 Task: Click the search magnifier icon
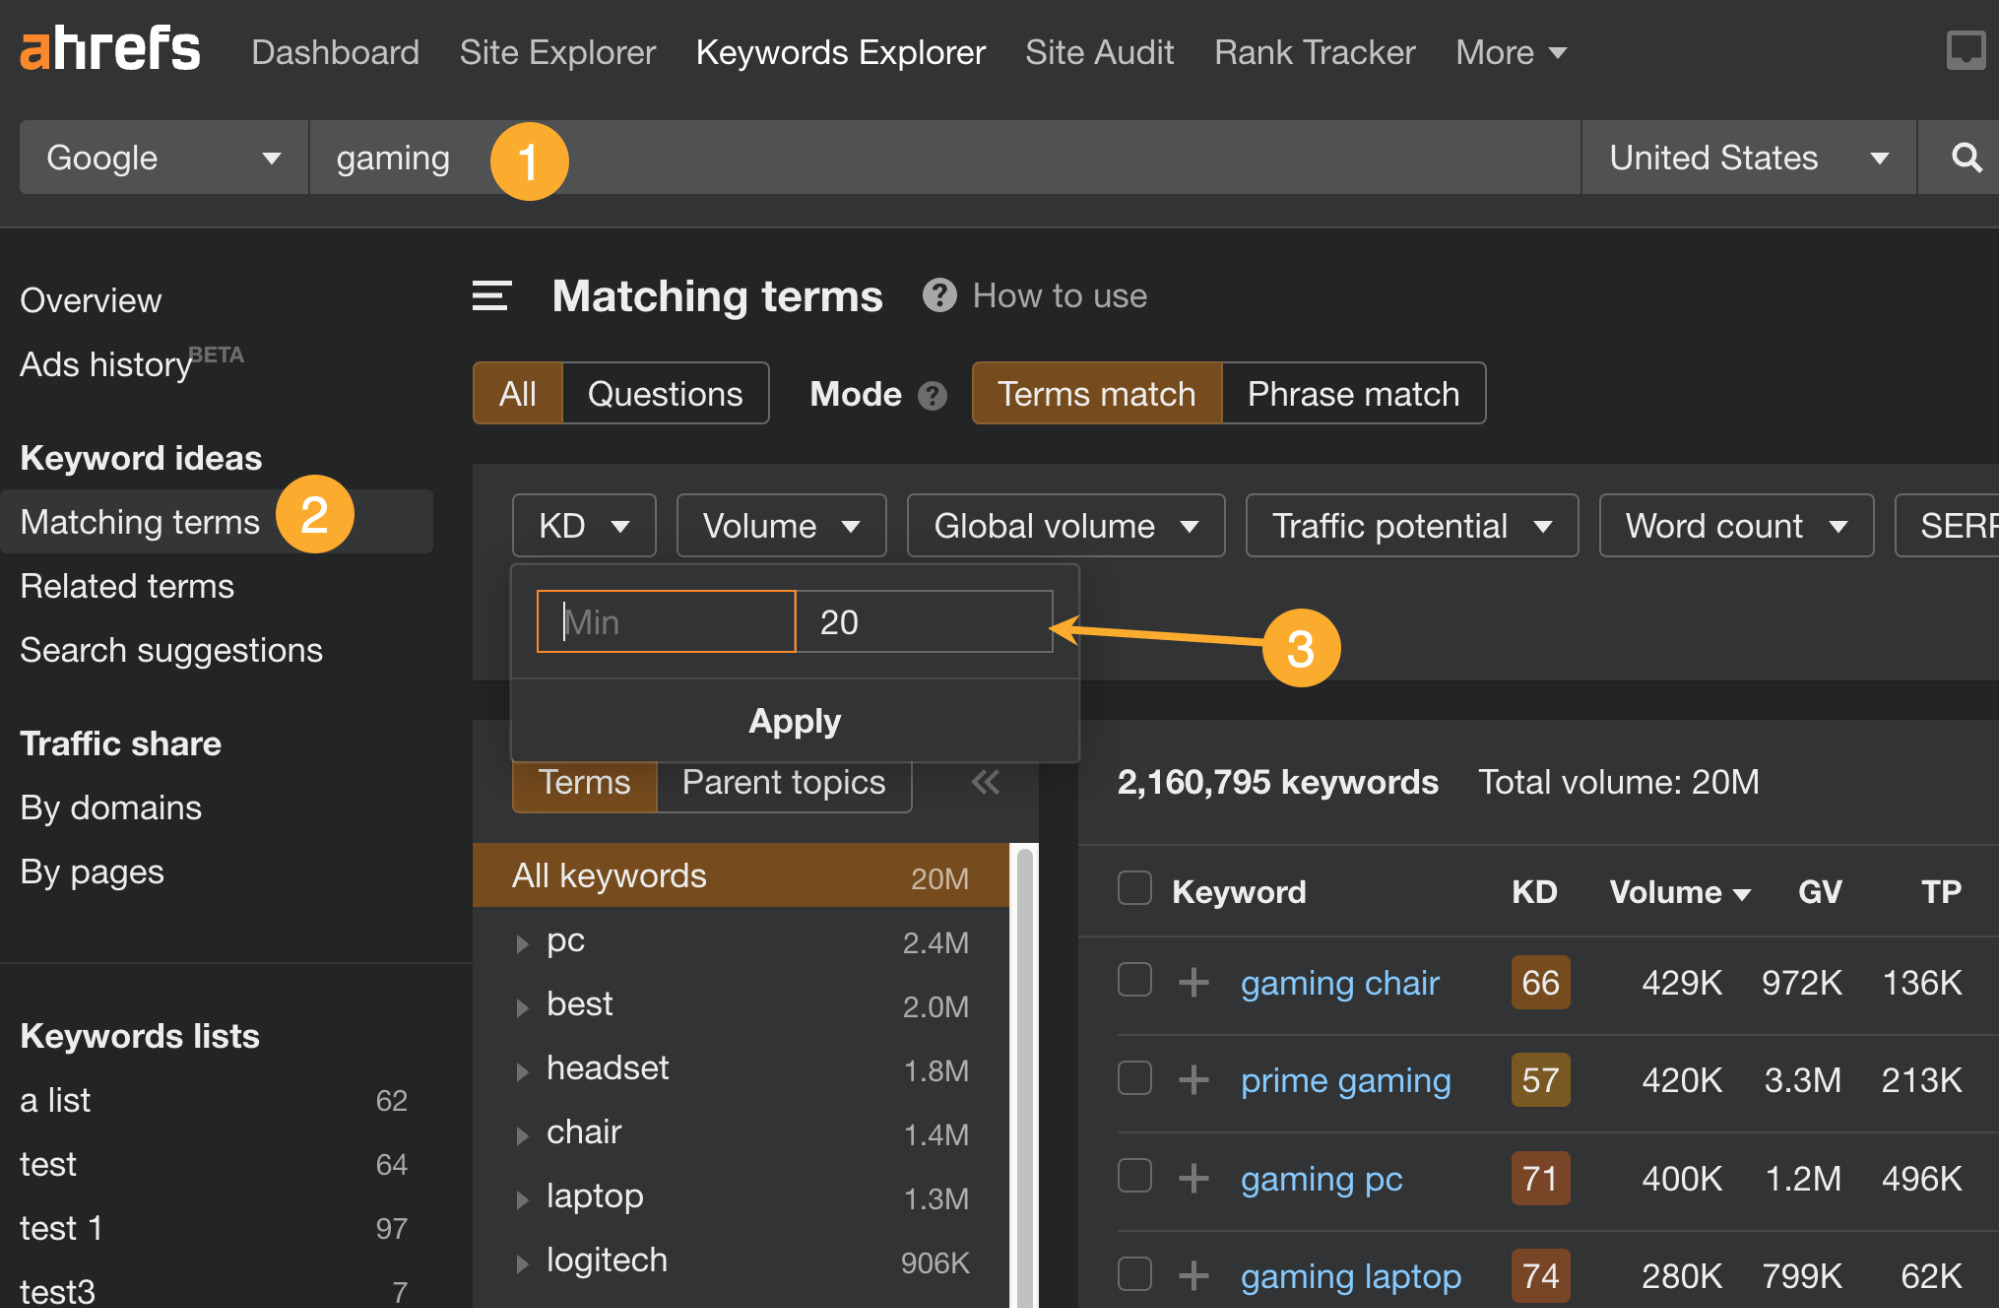(x=1964, y=158)
